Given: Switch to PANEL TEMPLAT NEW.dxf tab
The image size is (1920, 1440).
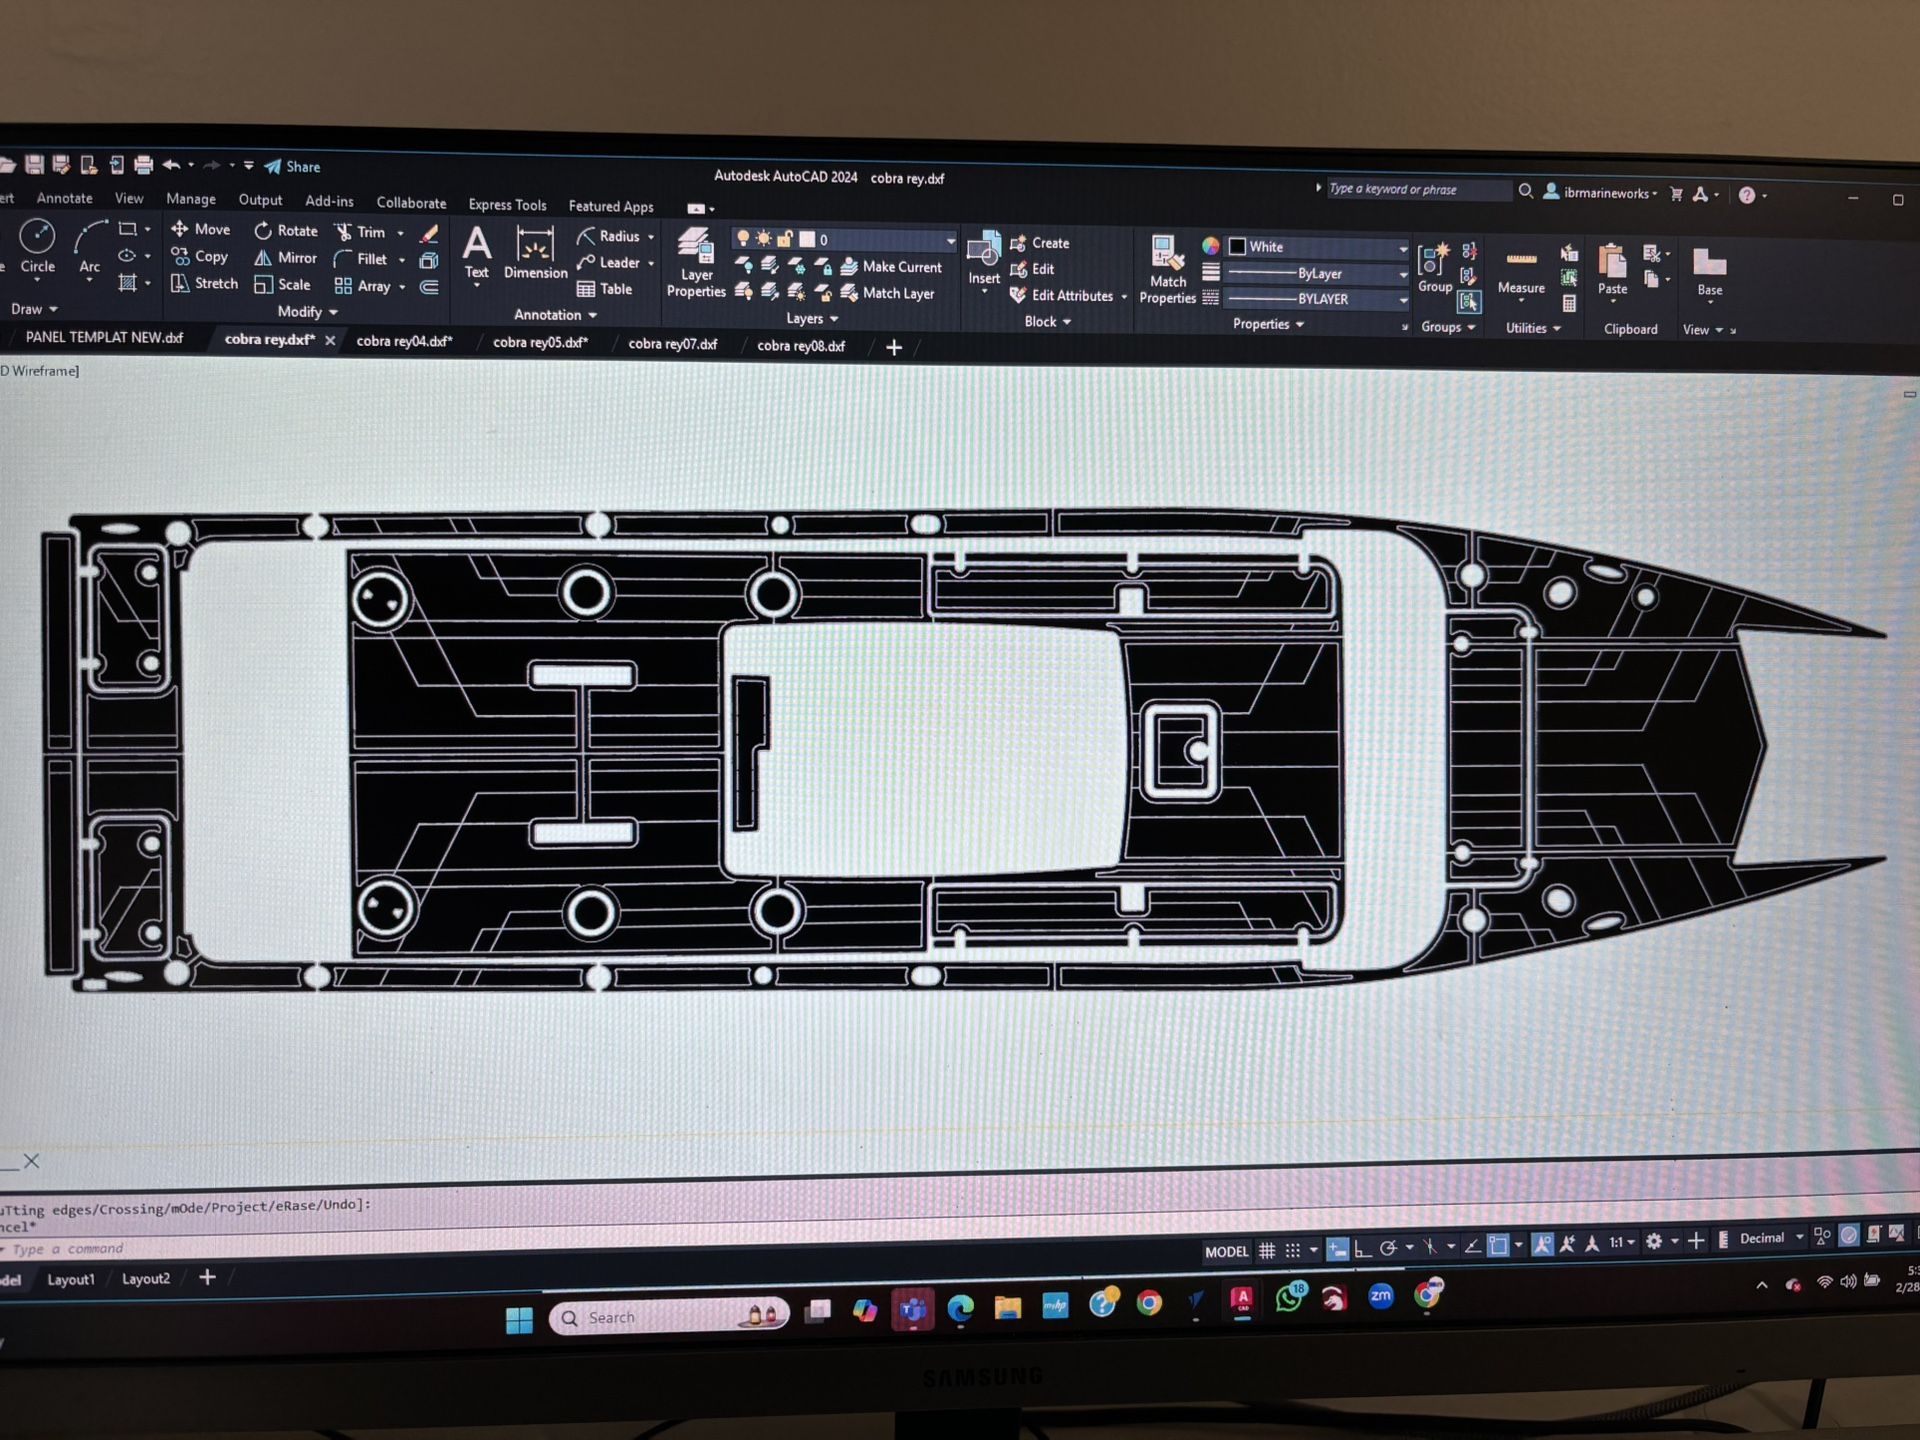Looking at the screenshot, I should 104,337.
